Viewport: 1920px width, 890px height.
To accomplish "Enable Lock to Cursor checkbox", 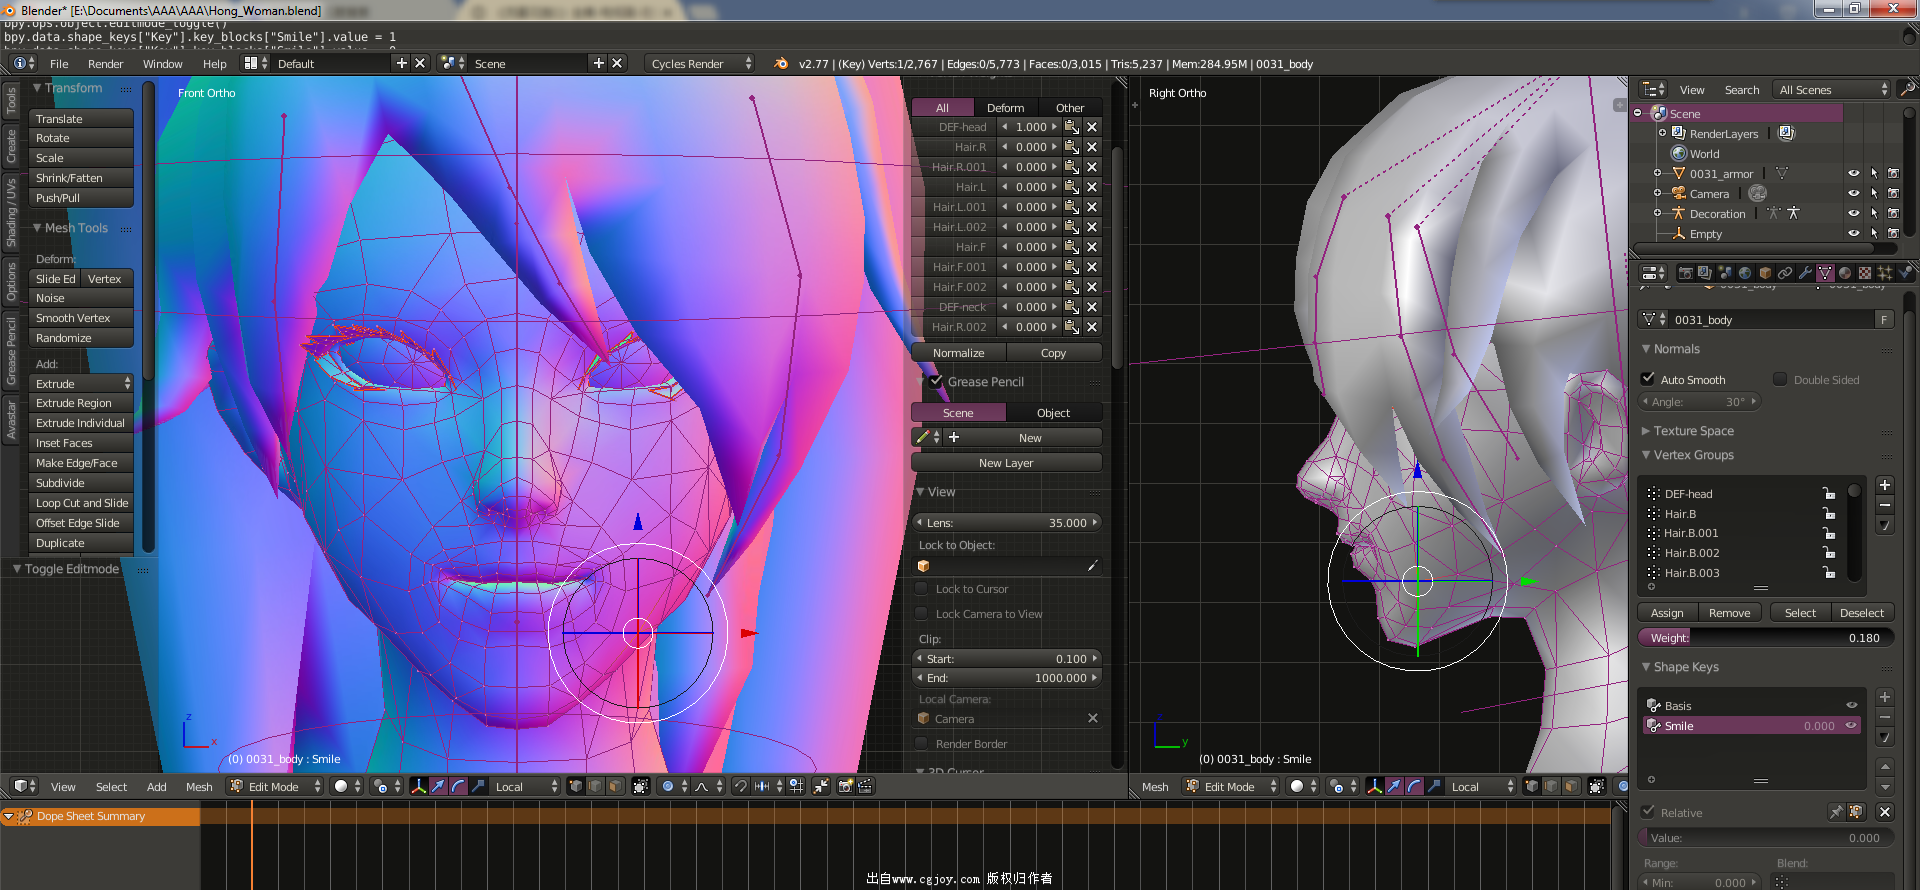I will coord(921,589).
